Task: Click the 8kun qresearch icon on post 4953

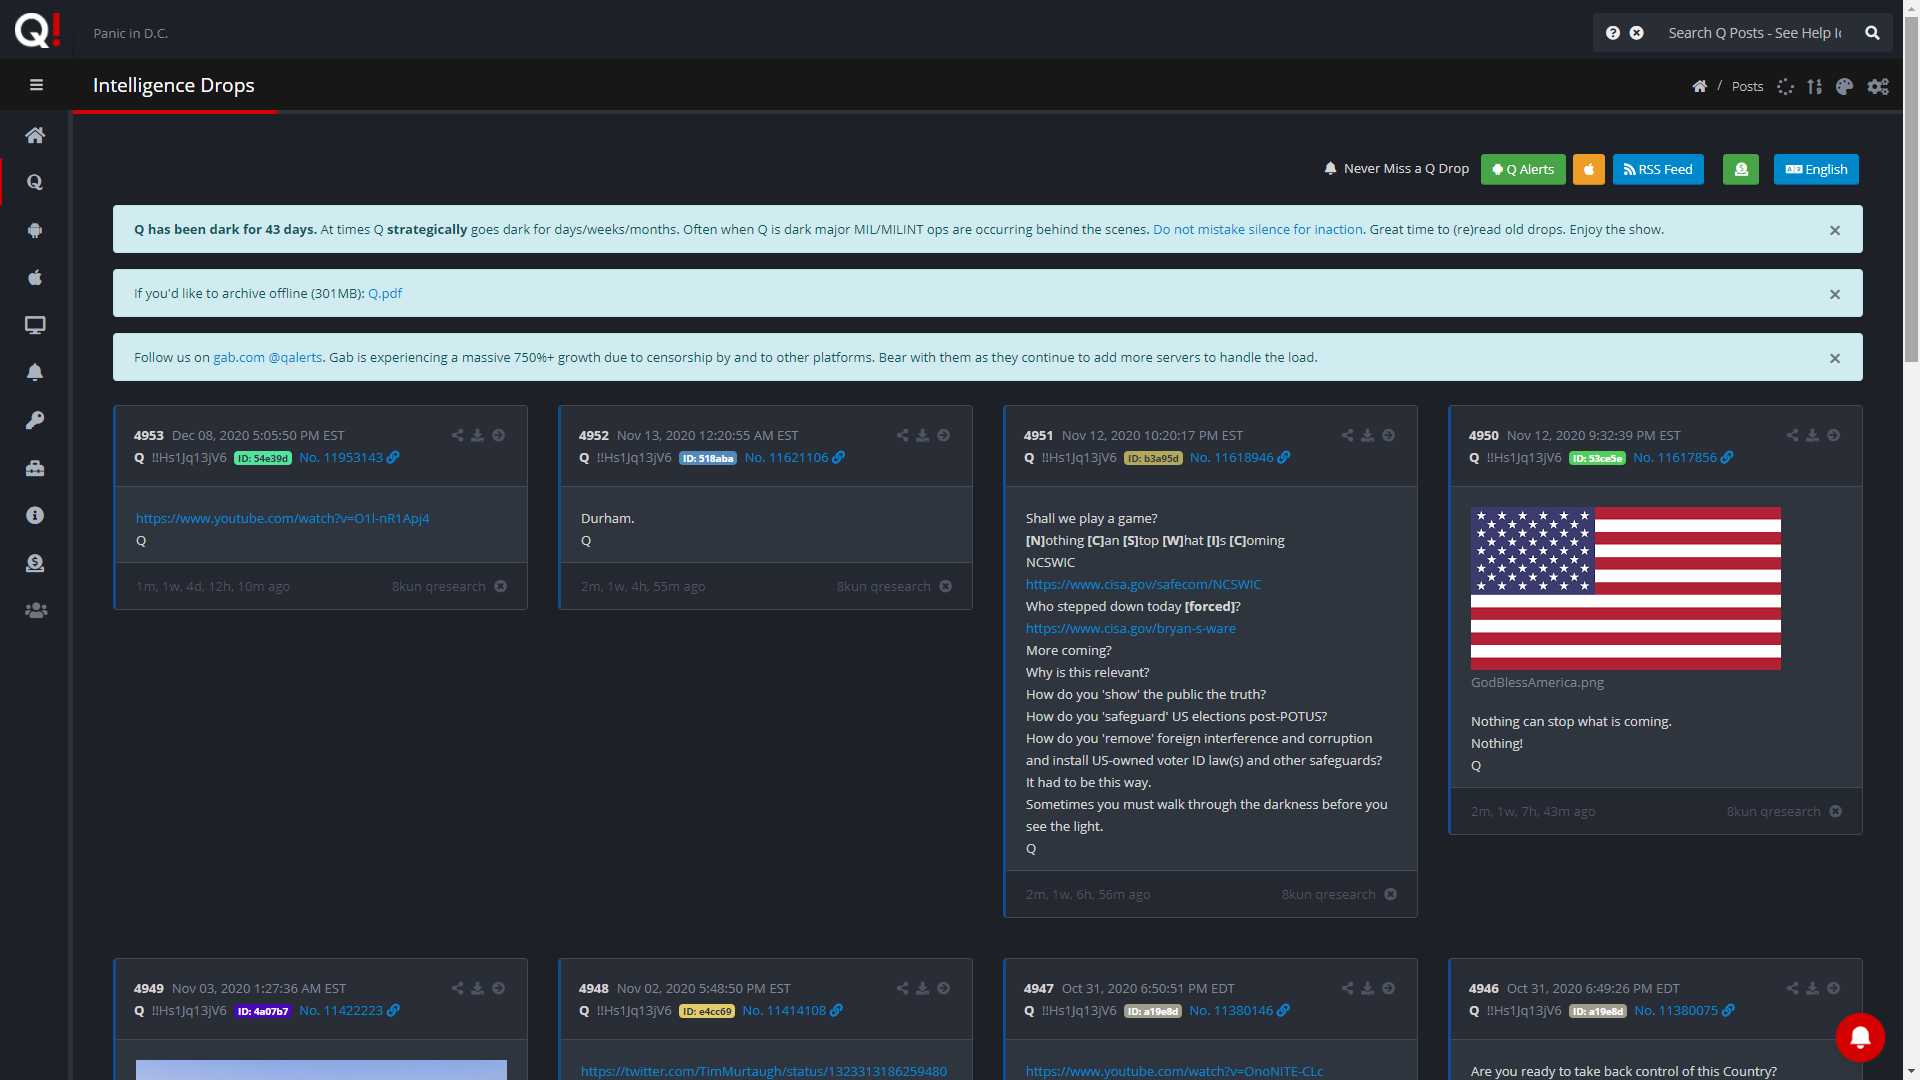Action: (500, 586)
